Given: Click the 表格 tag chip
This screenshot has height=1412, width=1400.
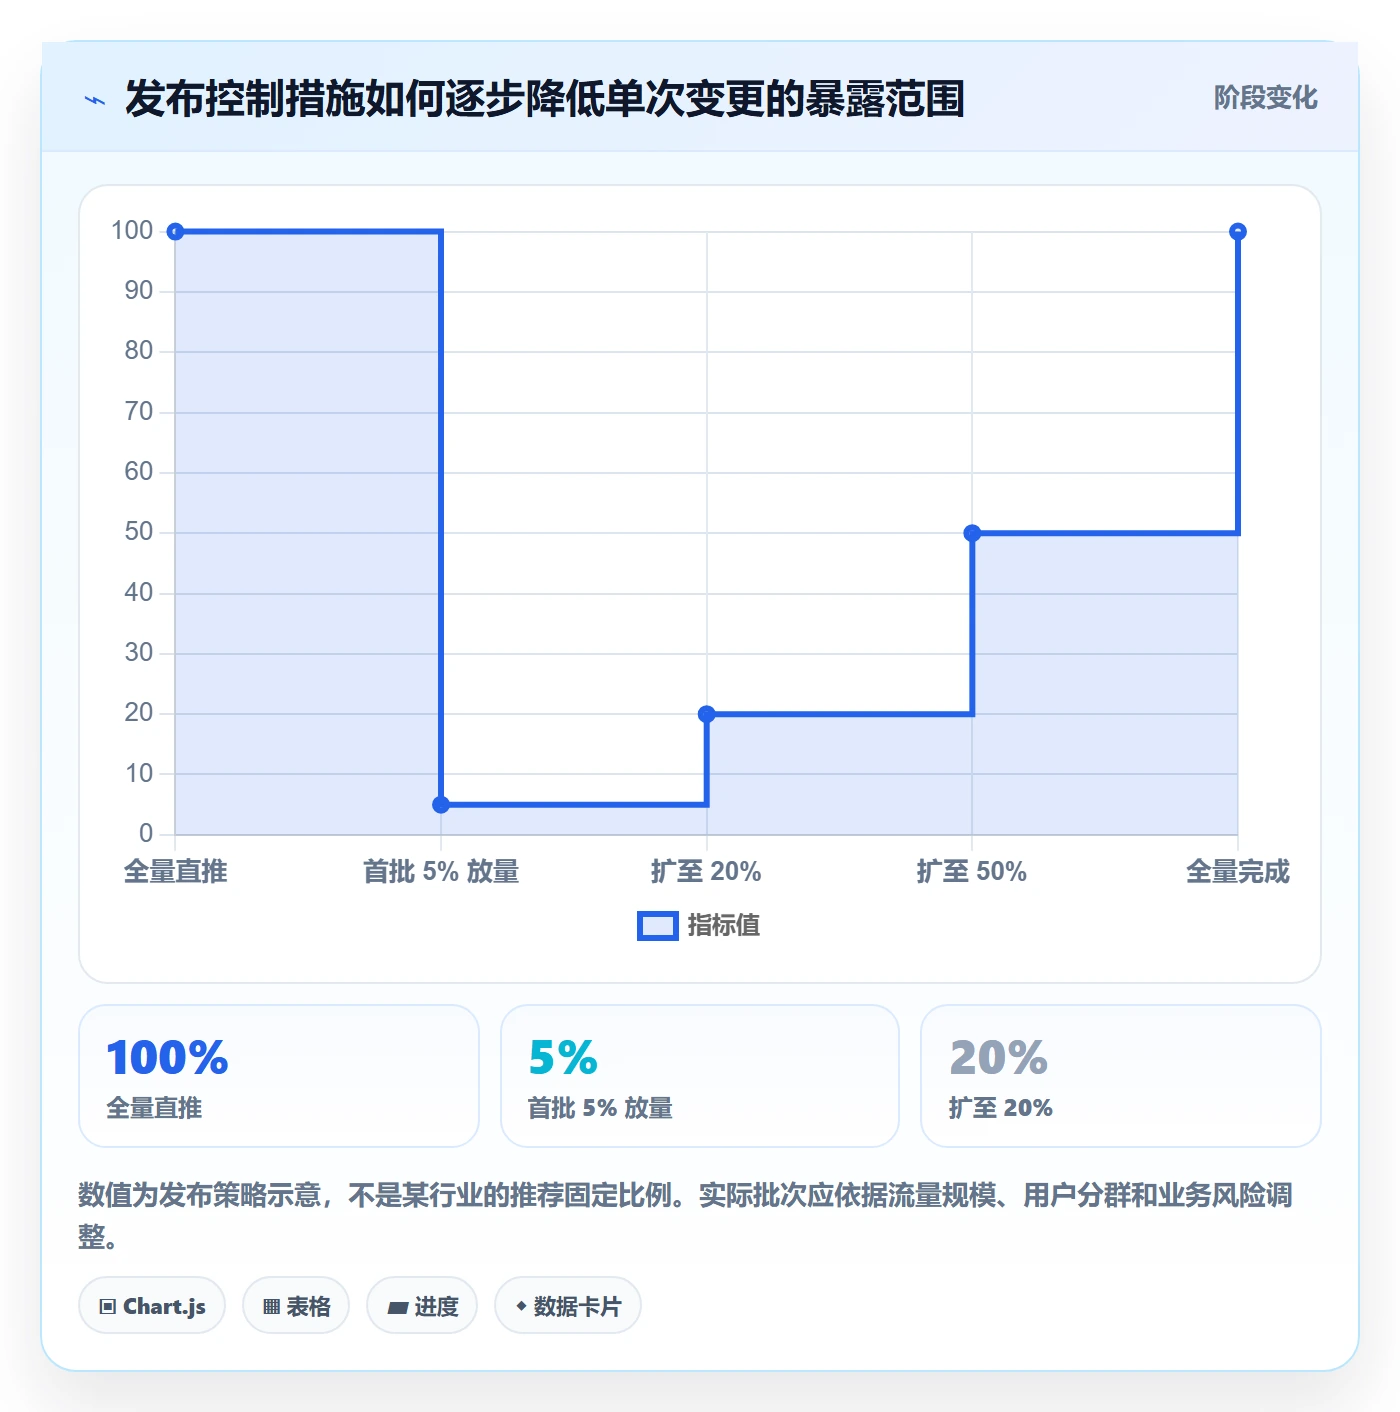Looking at the screenshot, I should (x=296, y=1306).
